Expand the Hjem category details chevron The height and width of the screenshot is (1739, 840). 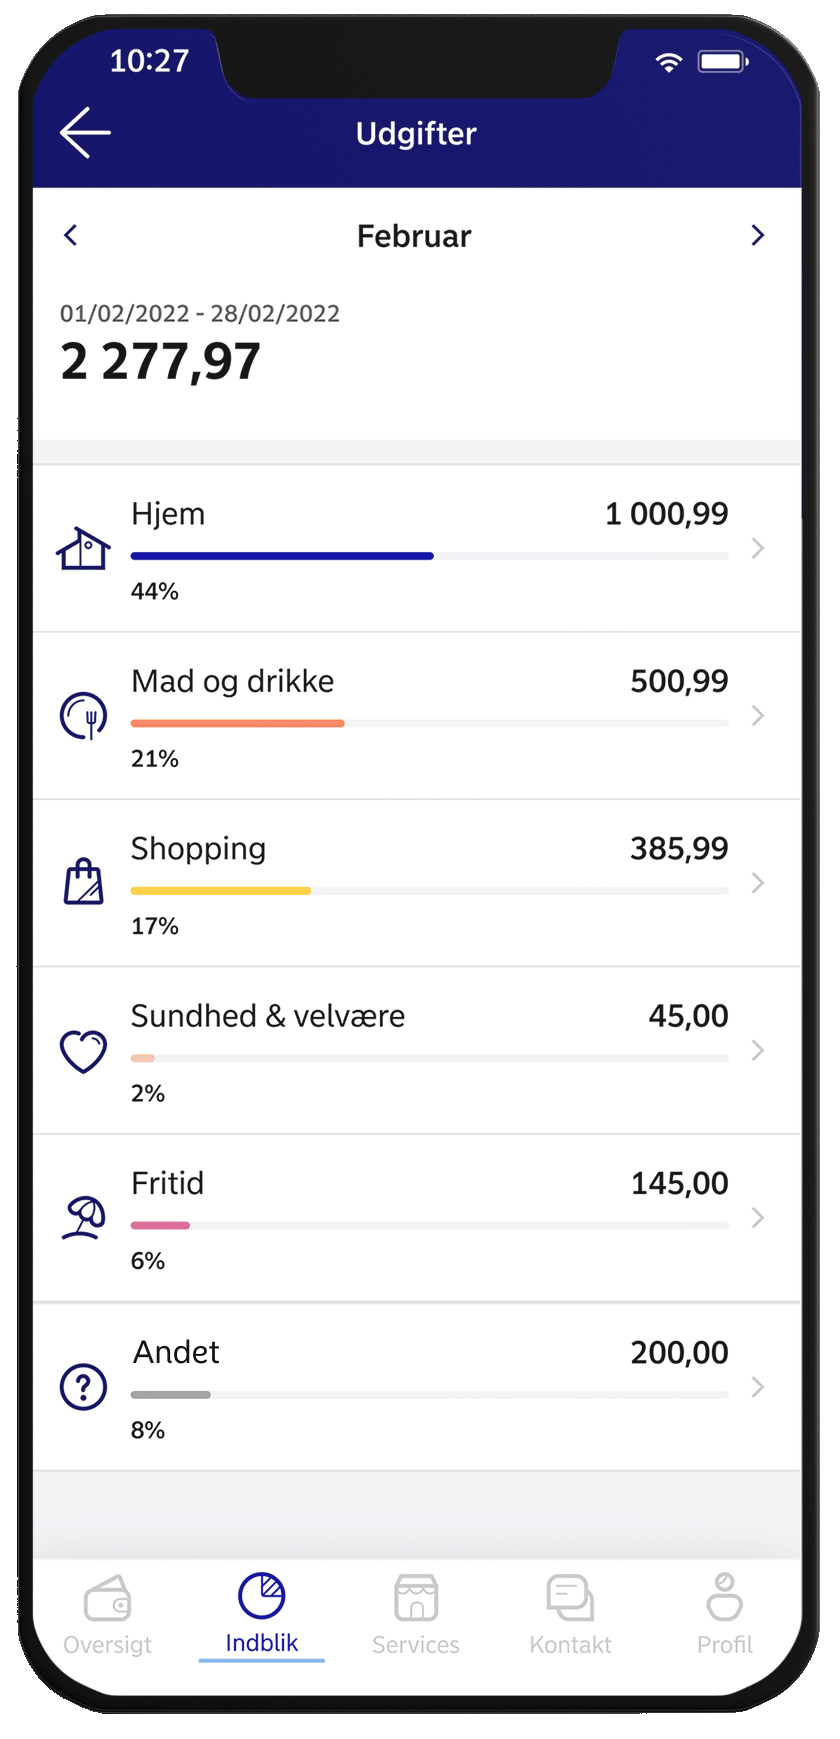coord(758,548)
